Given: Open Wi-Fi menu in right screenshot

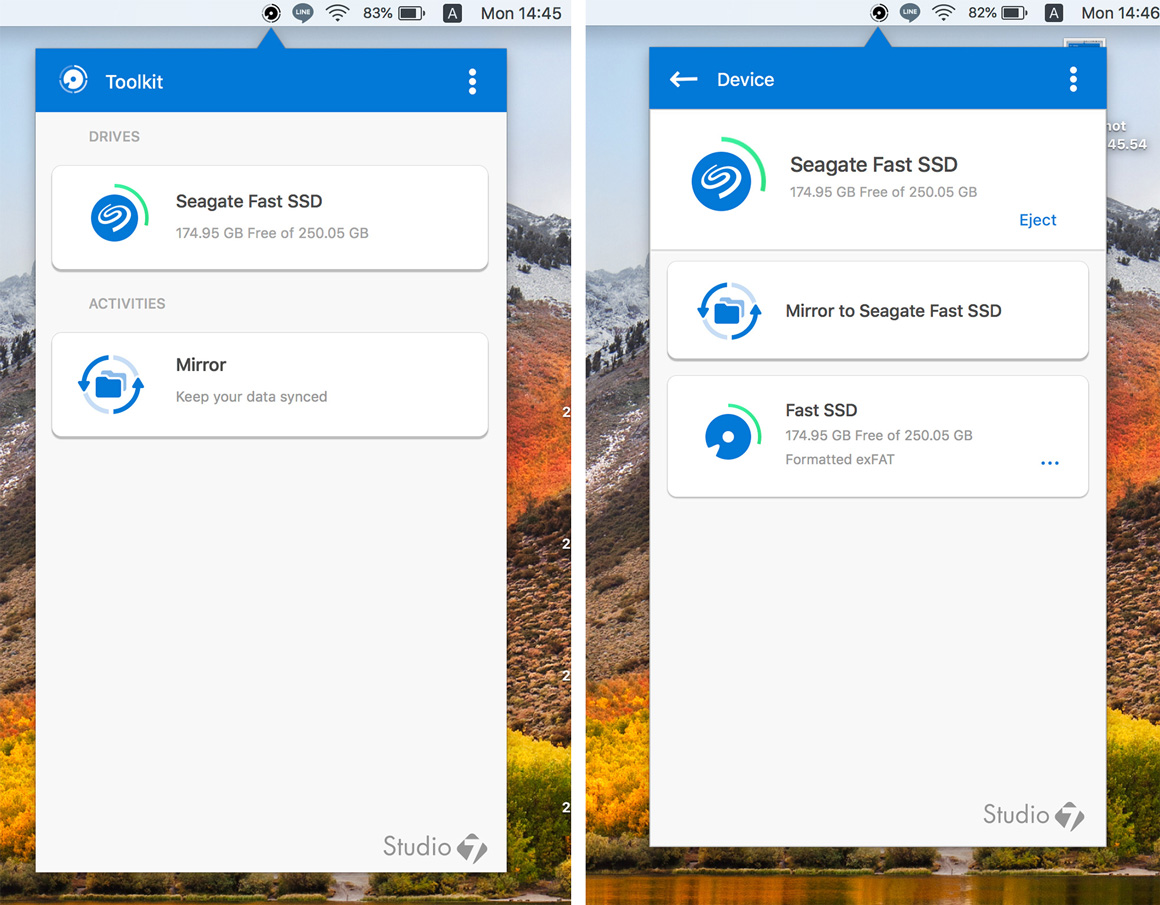Looking at the screenshot, I should [943, 13].
